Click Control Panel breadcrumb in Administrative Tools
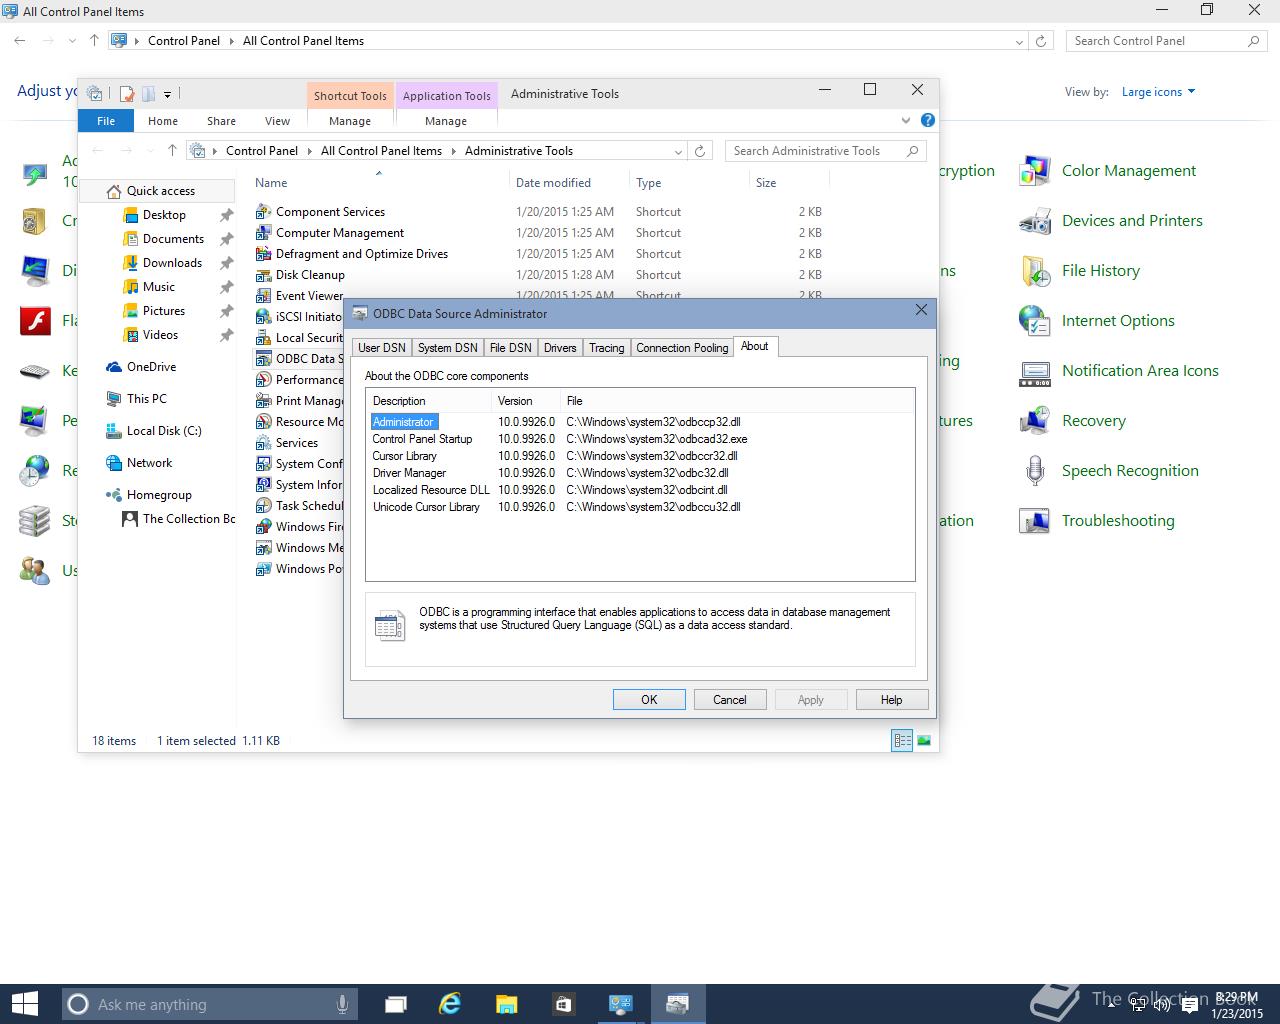Image resolution: width=1280 pixels, height=1024 pixels. pyautogui.click(x=262, y=151)
